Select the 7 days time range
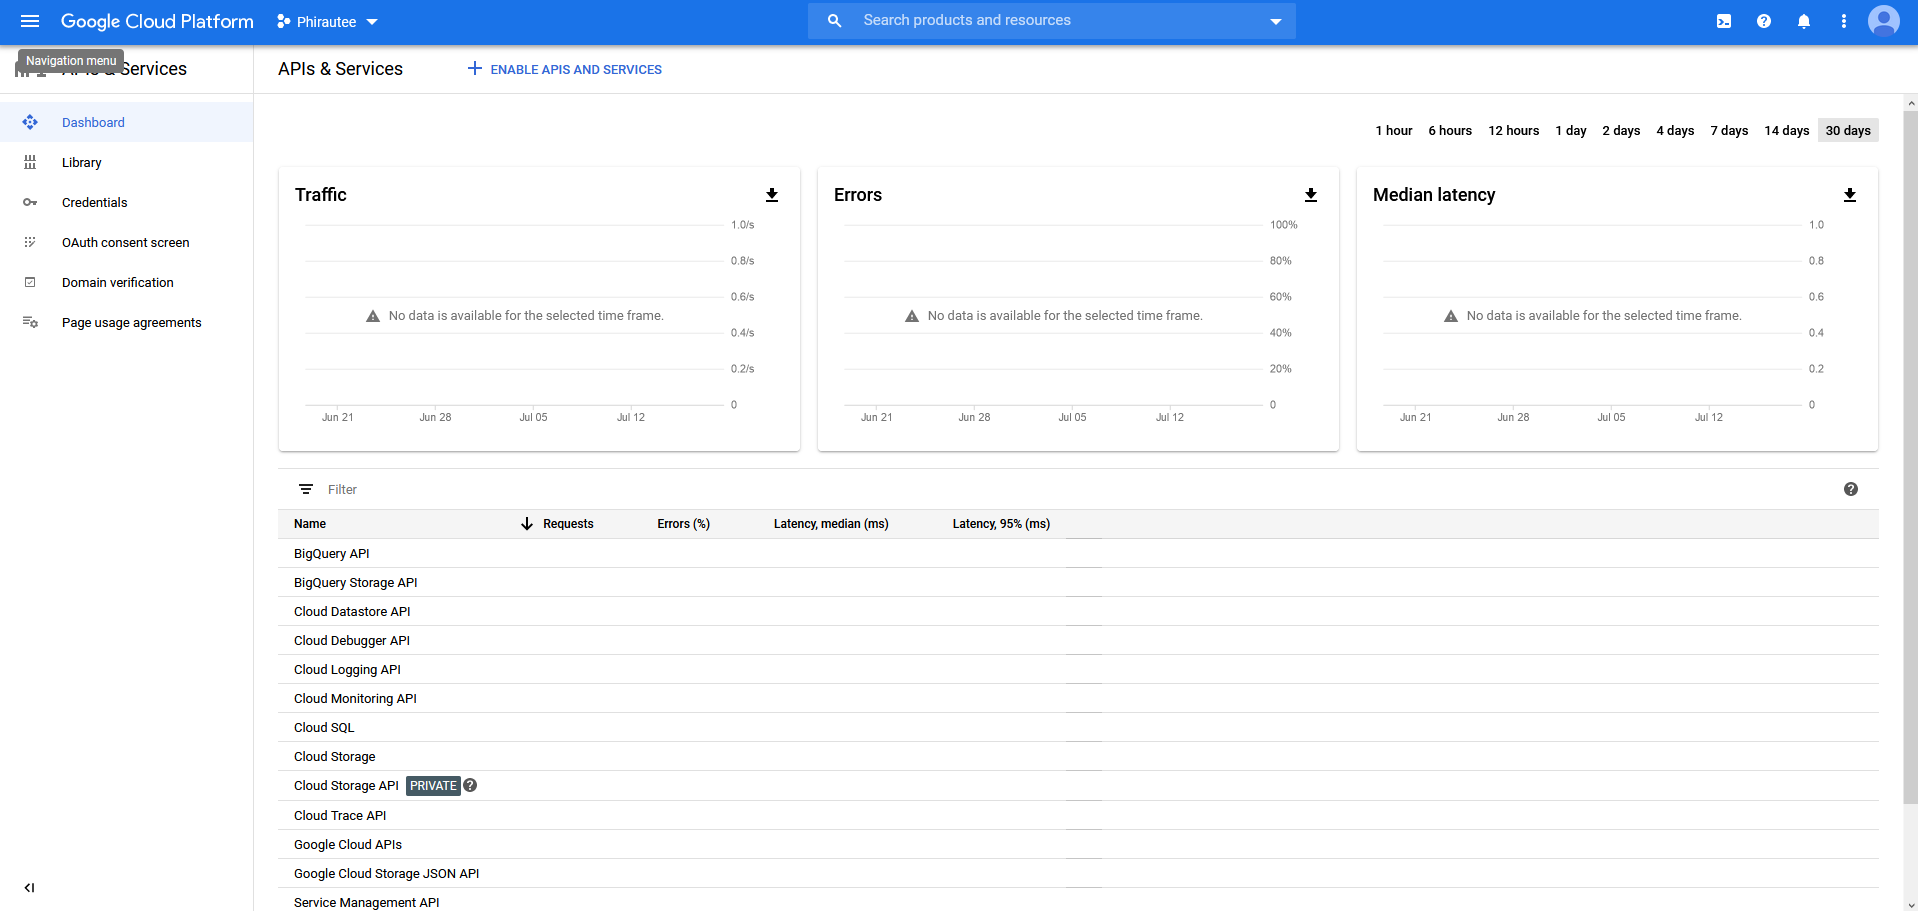Image resolution: width=1918 pixels, height=911 pixels. click(x=1729, y=130)
